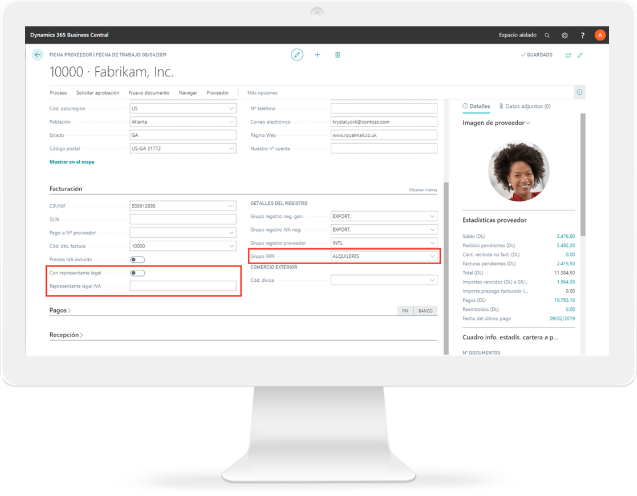Toggle the Precios IVA incluido switch
Image resolution: width=637 pixels, height=496 pixels.
pyautogui.click(x=137, y=259)
